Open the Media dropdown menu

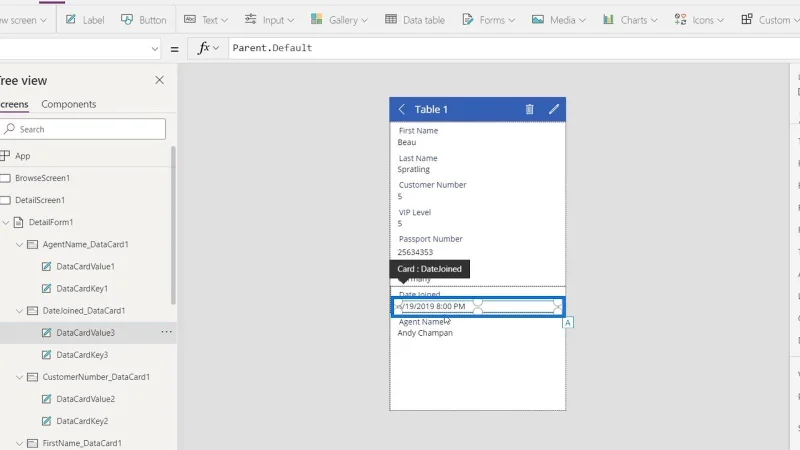(558, 20)
